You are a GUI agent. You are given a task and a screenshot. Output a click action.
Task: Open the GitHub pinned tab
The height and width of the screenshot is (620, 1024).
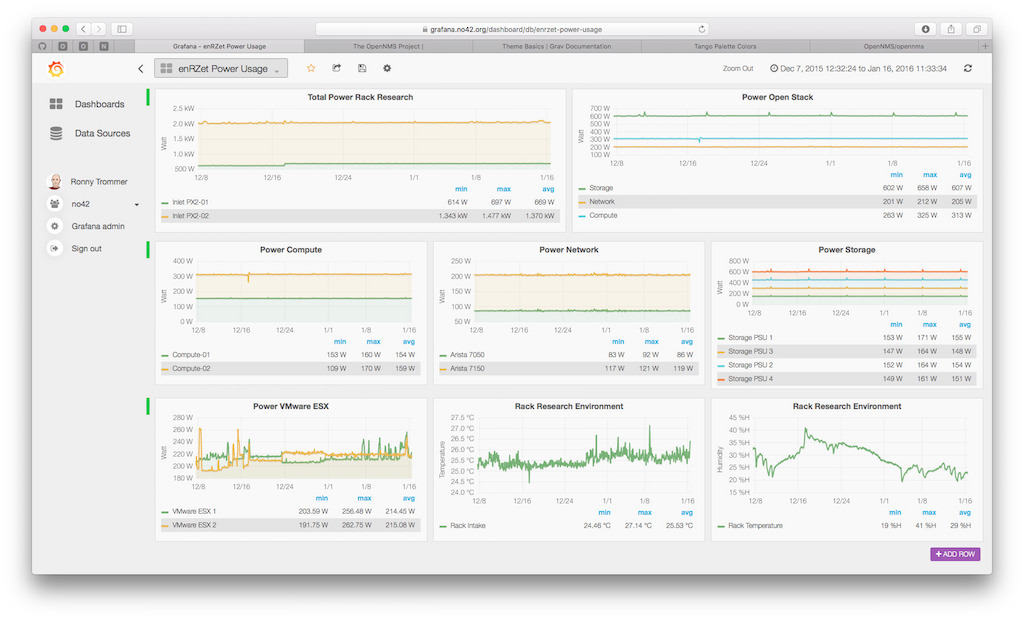tap(42, 46)
